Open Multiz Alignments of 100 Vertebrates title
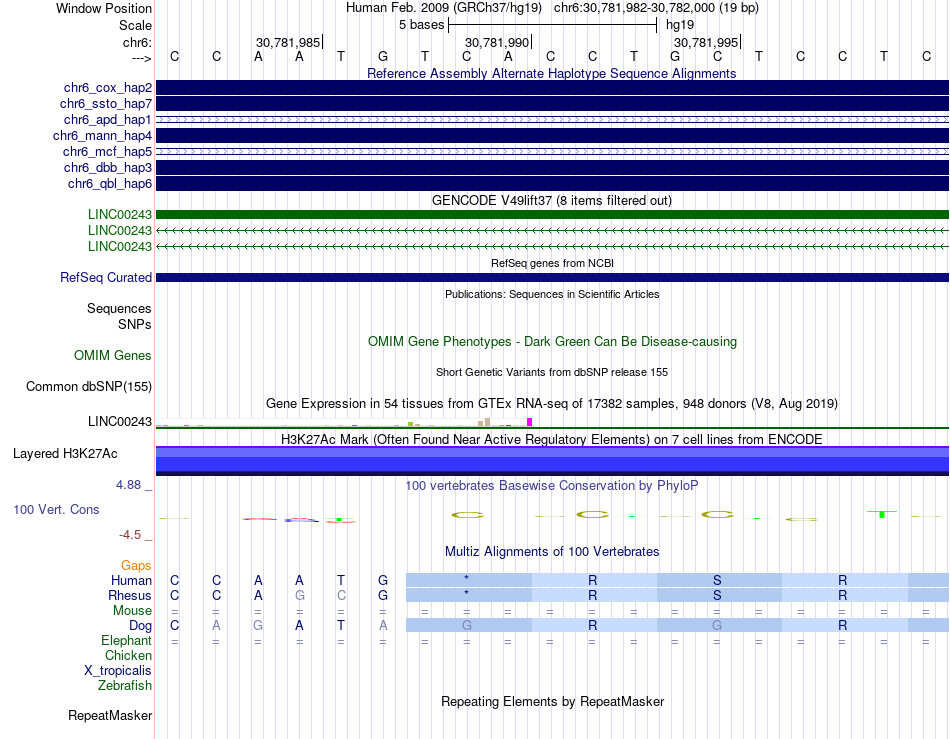The height and width of the screenshot is (739, 950). pos(552,552)
